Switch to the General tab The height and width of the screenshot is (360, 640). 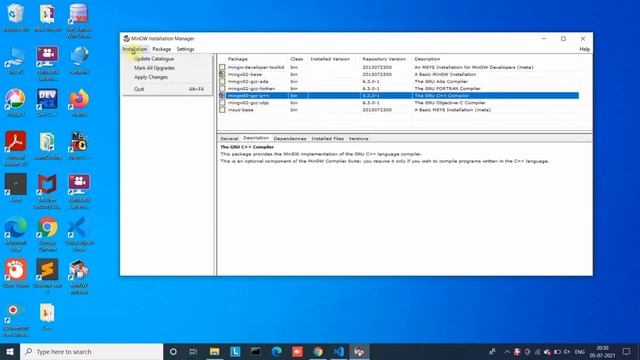(229, 138)
